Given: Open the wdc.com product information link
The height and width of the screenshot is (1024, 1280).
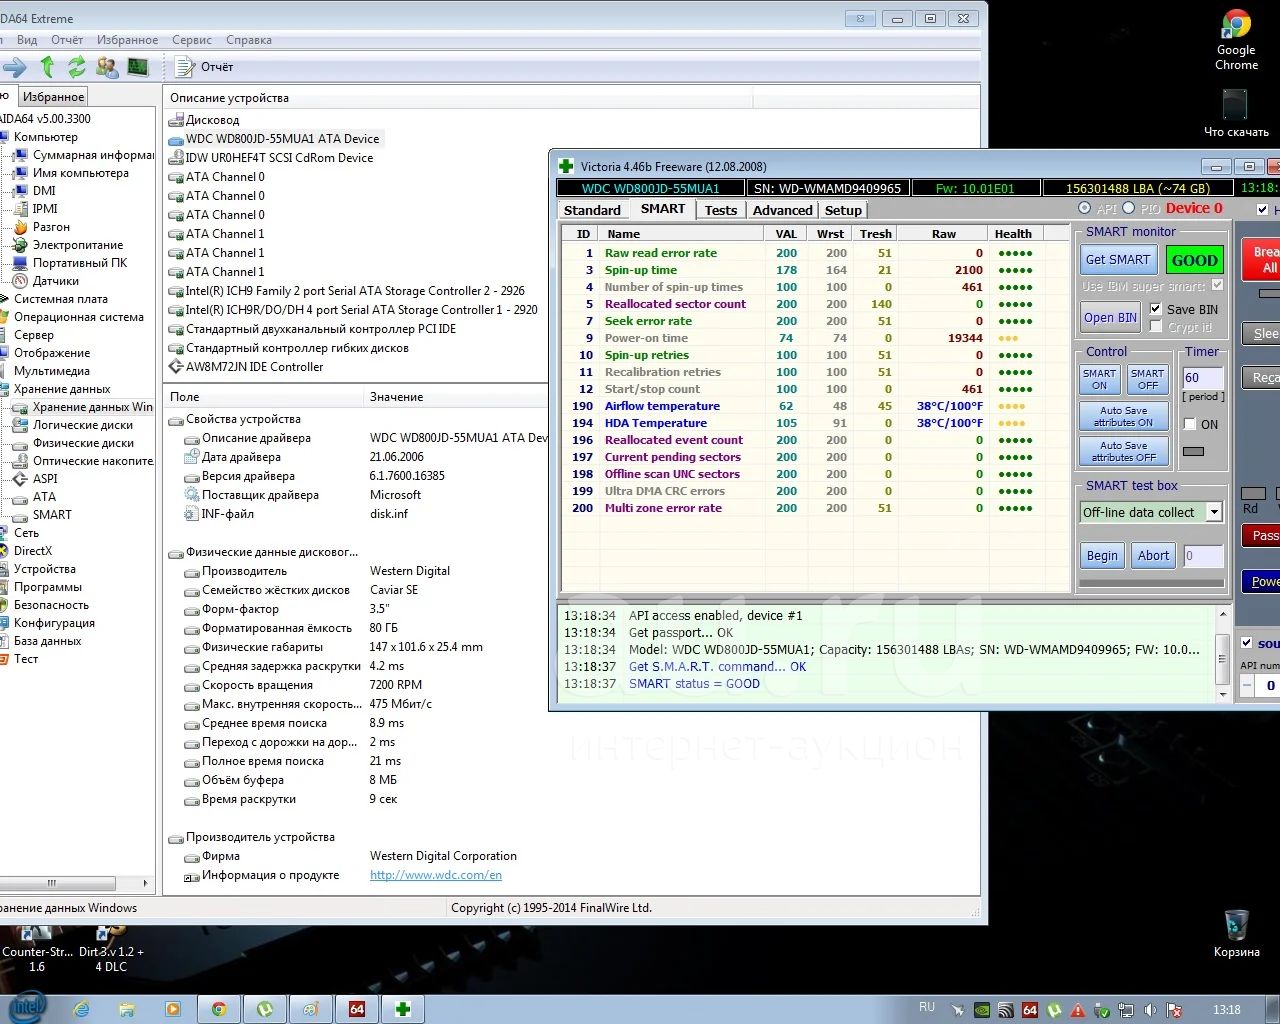Looking at the screenshot, I should coord(436,875).
